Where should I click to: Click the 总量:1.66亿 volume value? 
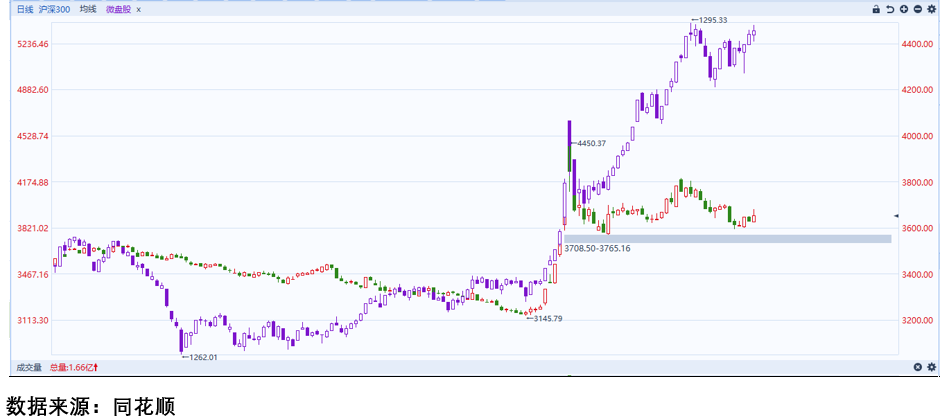(x=73, y=367)
